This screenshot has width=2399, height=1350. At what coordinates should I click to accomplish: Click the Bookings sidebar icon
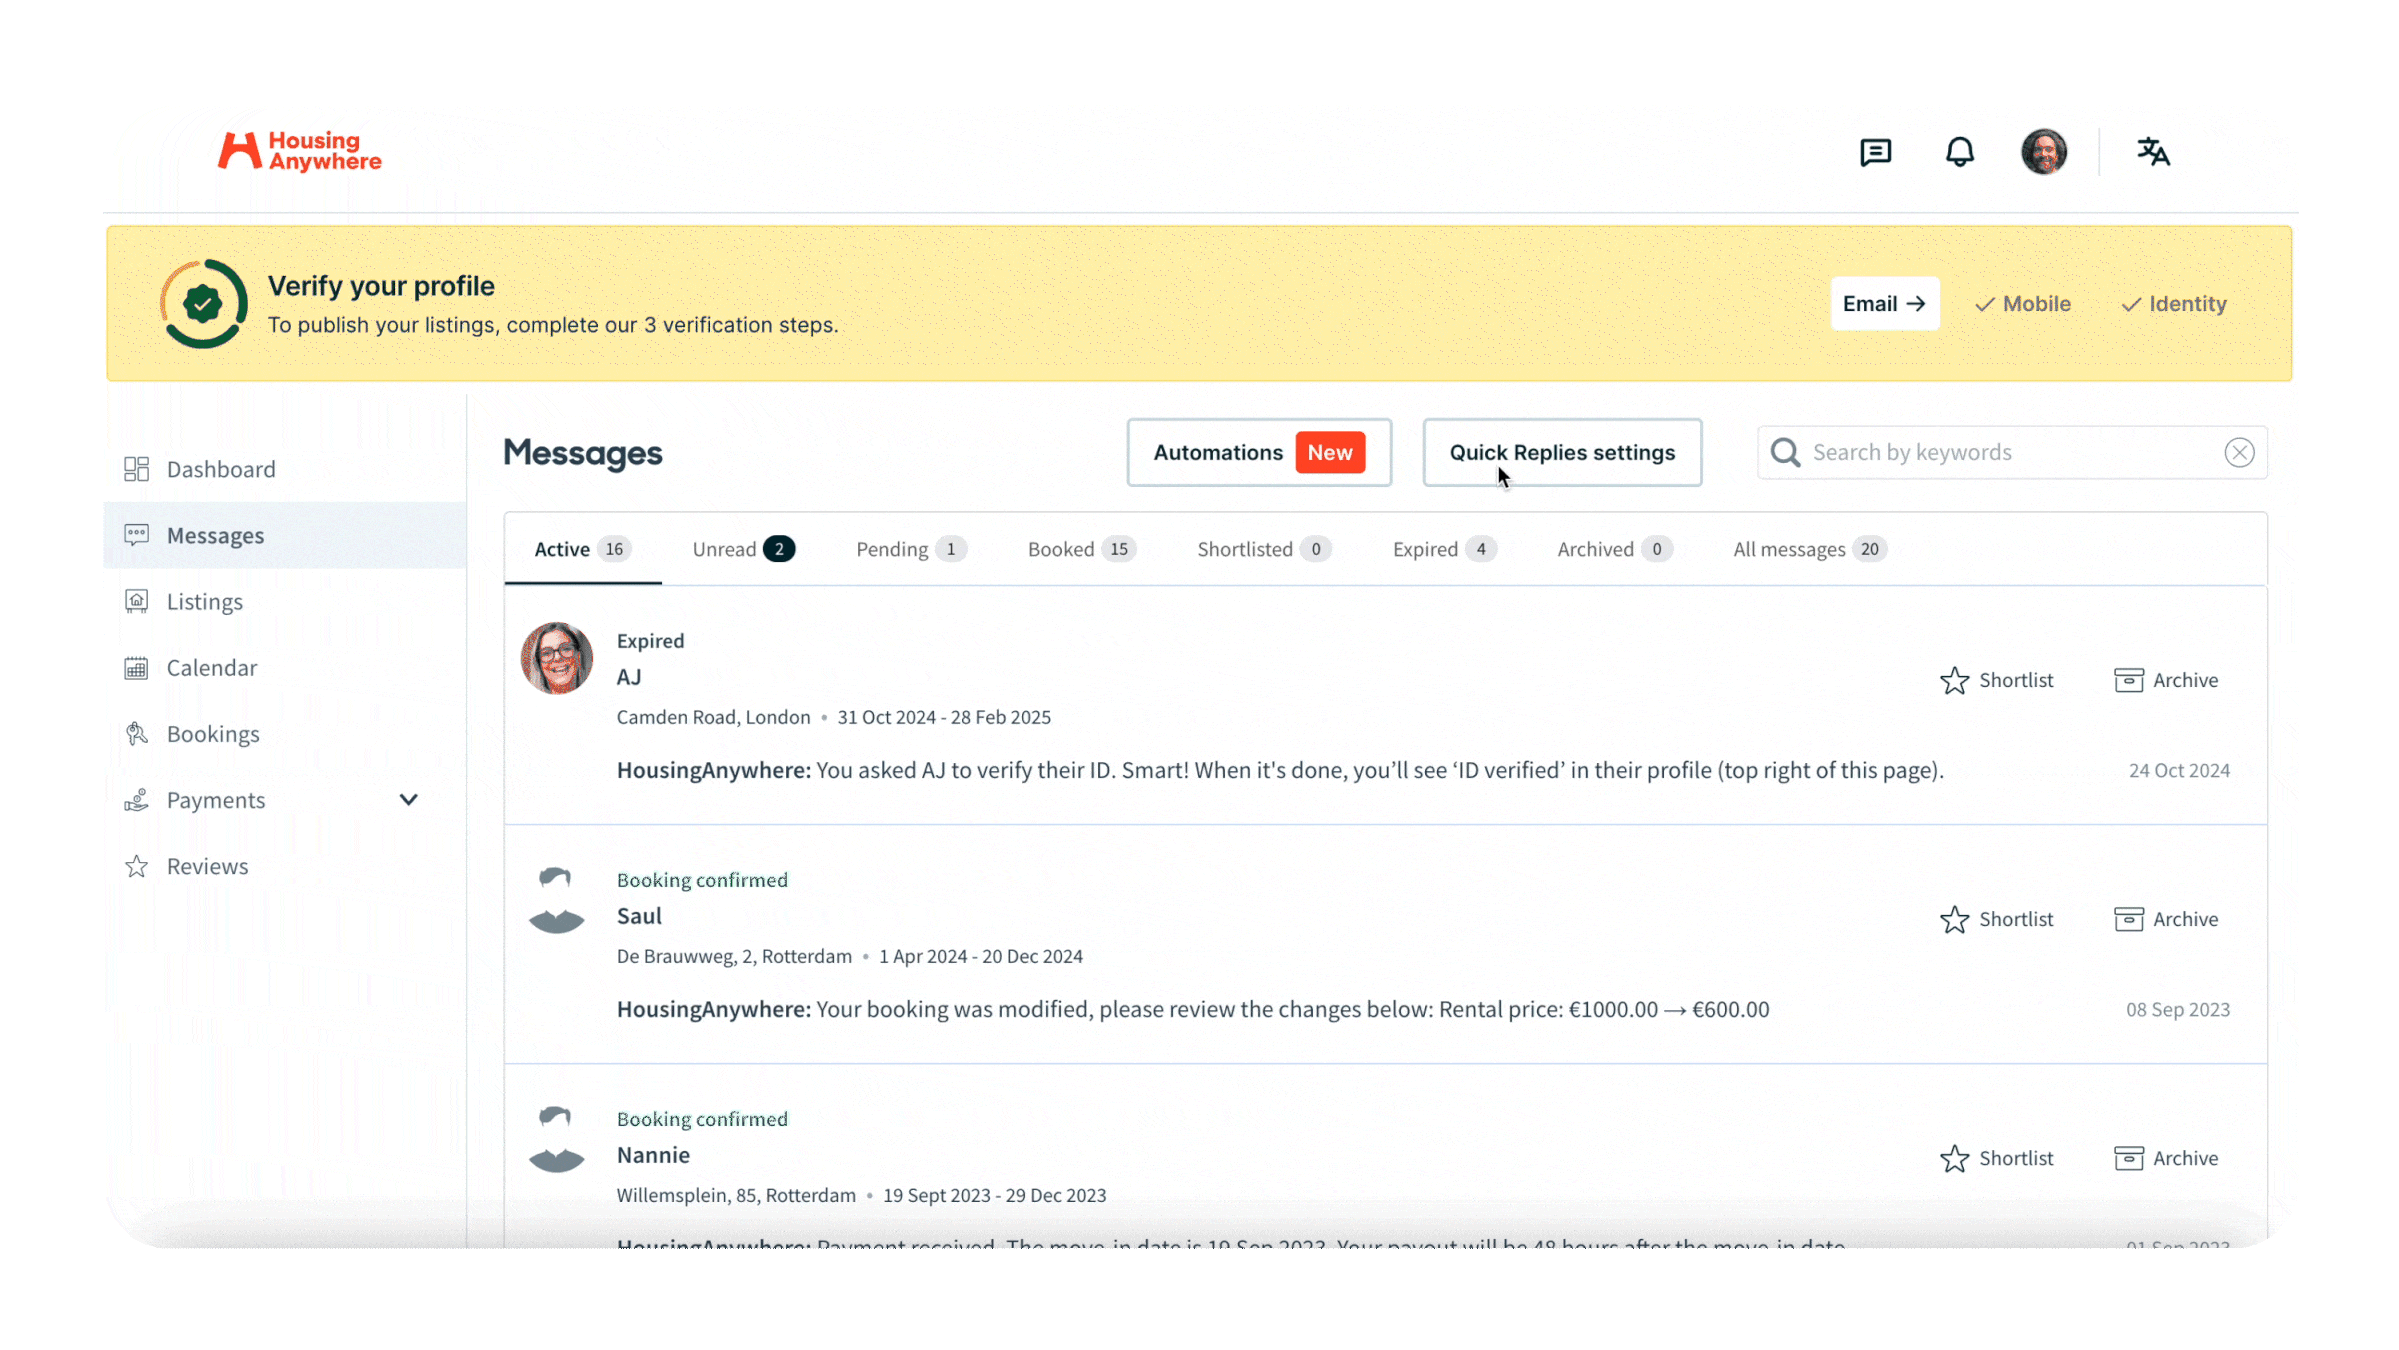[x=140, y=732]
